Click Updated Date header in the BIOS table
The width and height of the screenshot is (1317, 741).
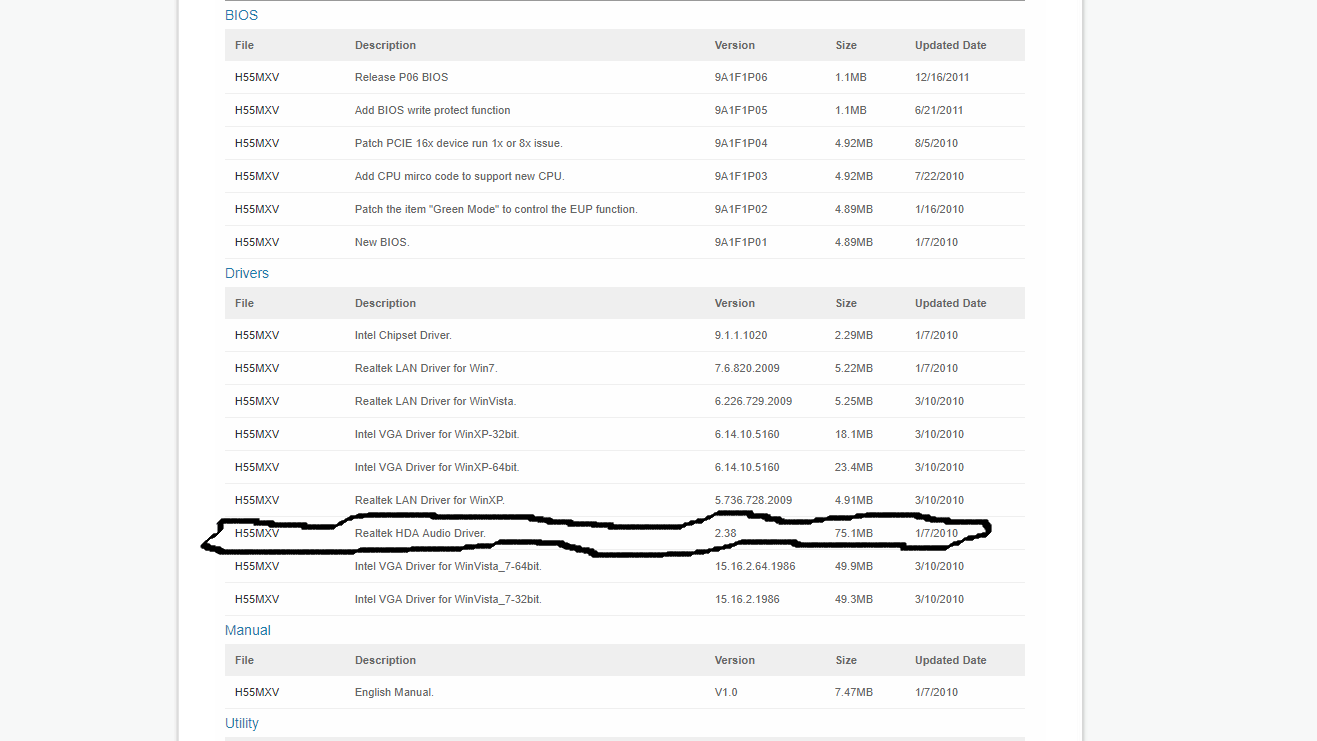point(950,45)
